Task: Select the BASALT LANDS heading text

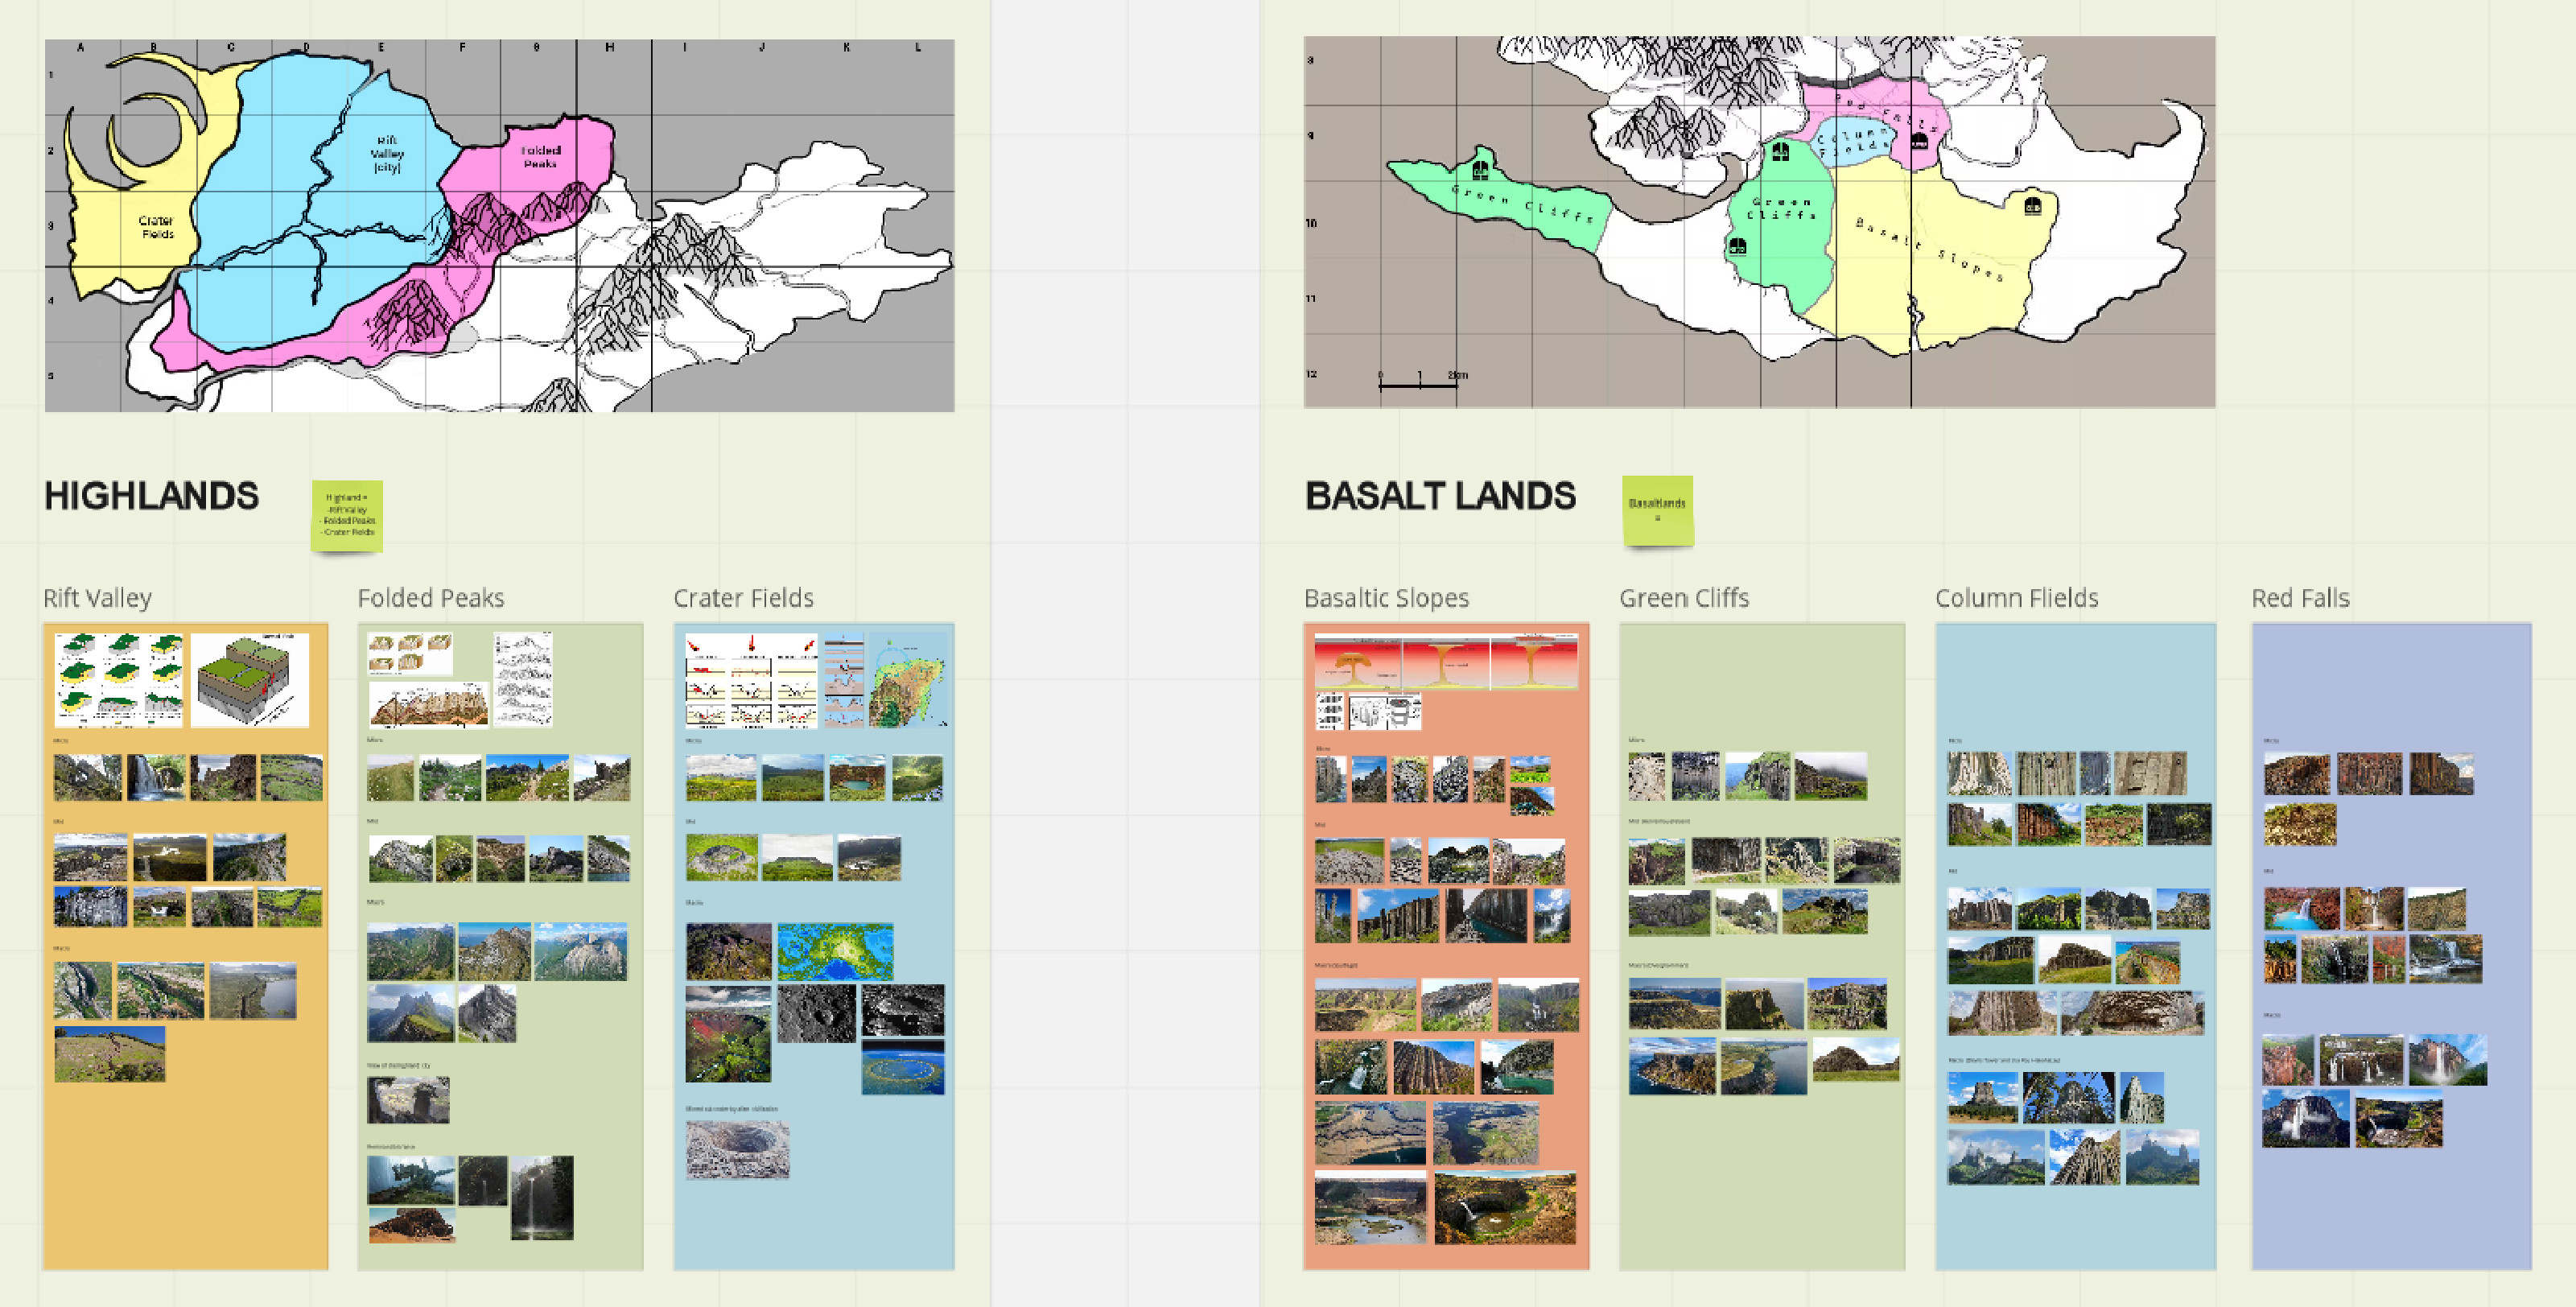Action: 1440,496
